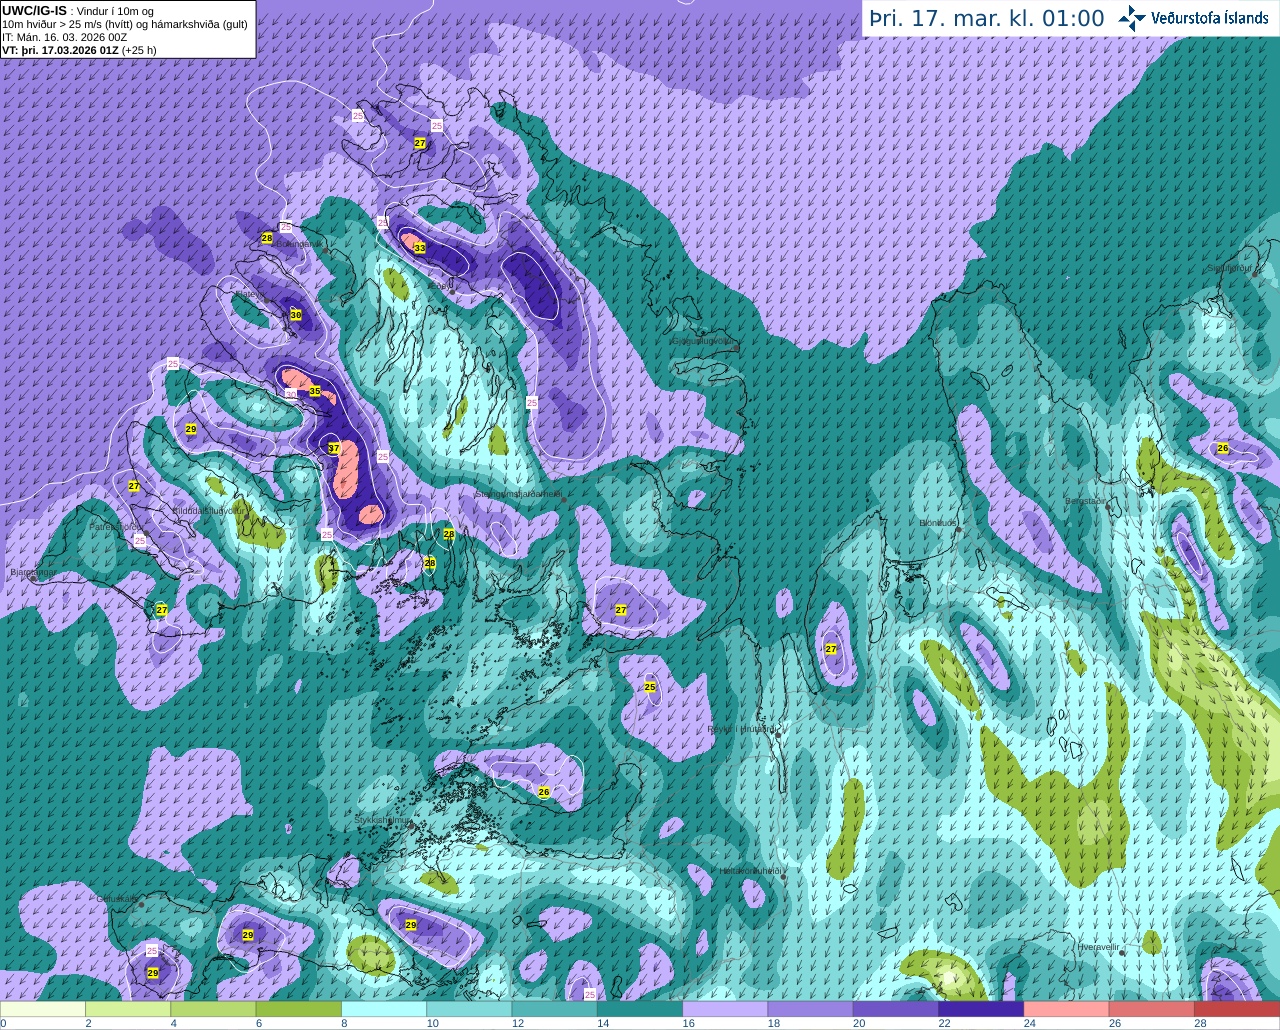Click the yellow 37 gust marker
This screenshot has height=1030, width=1280.
[x=334, y=448]
